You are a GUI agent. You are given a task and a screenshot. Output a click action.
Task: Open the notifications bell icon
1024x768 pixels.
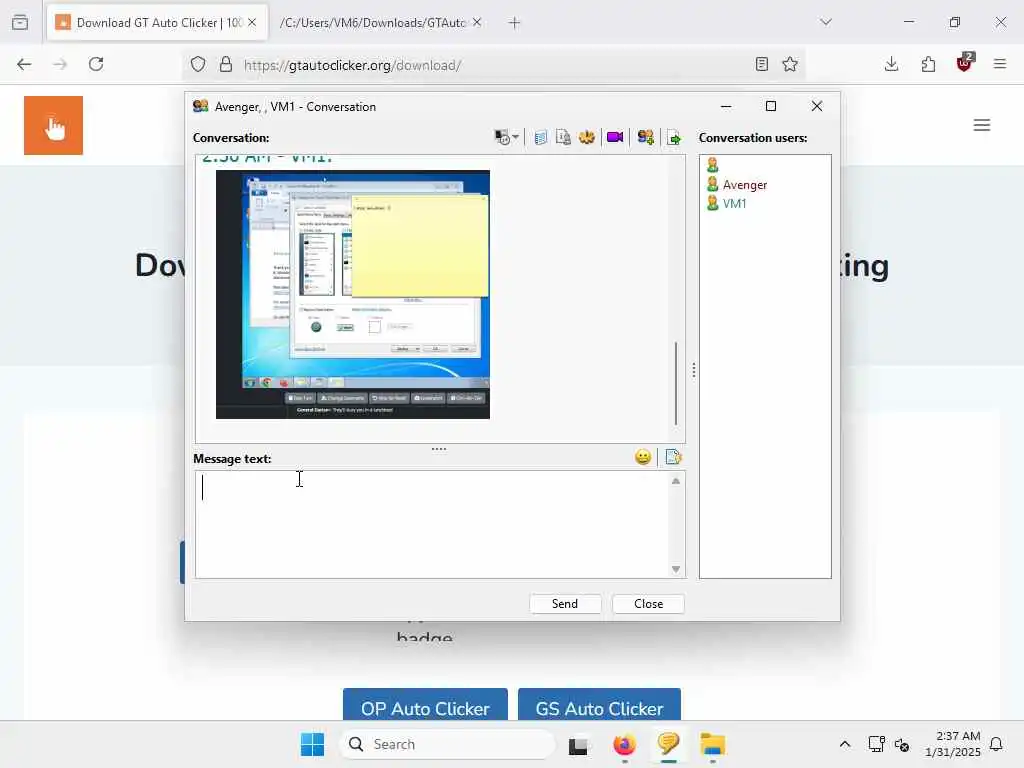tap(996, 744)
